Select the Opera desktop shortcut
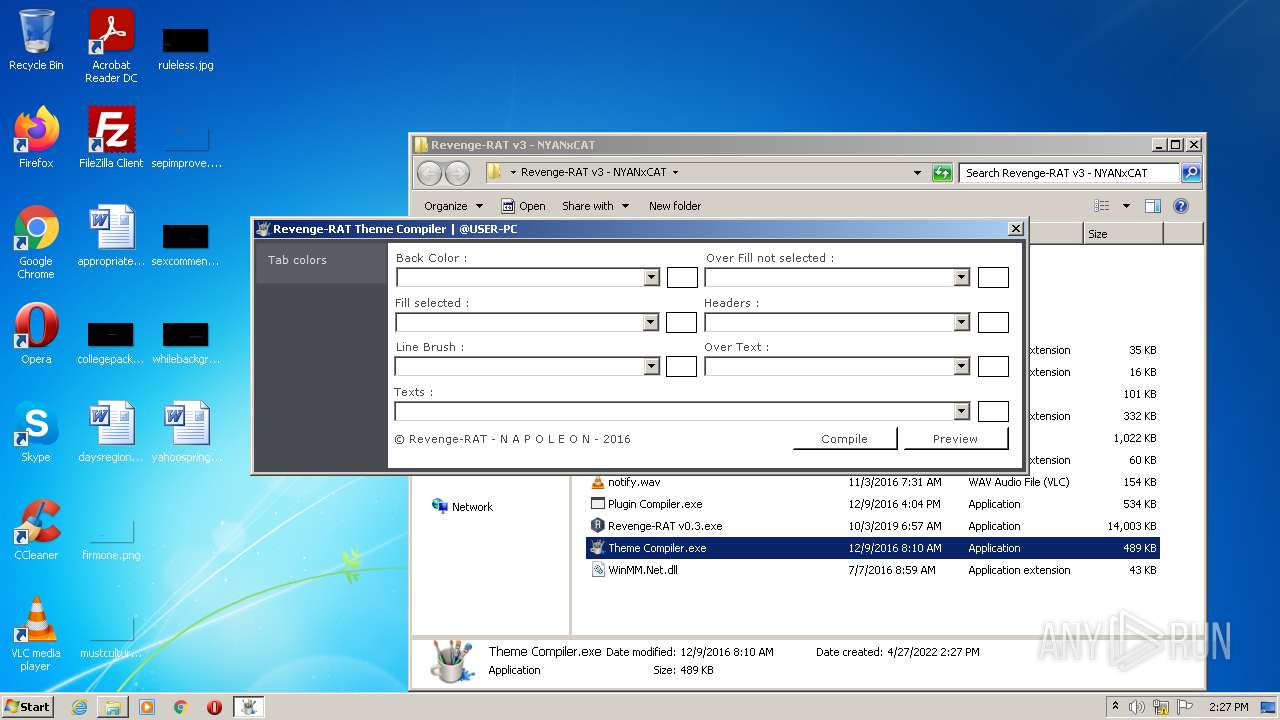Image resolution: width=1280 pixels, height=720 pixels. pyautogui.click(x=36, y=334)
